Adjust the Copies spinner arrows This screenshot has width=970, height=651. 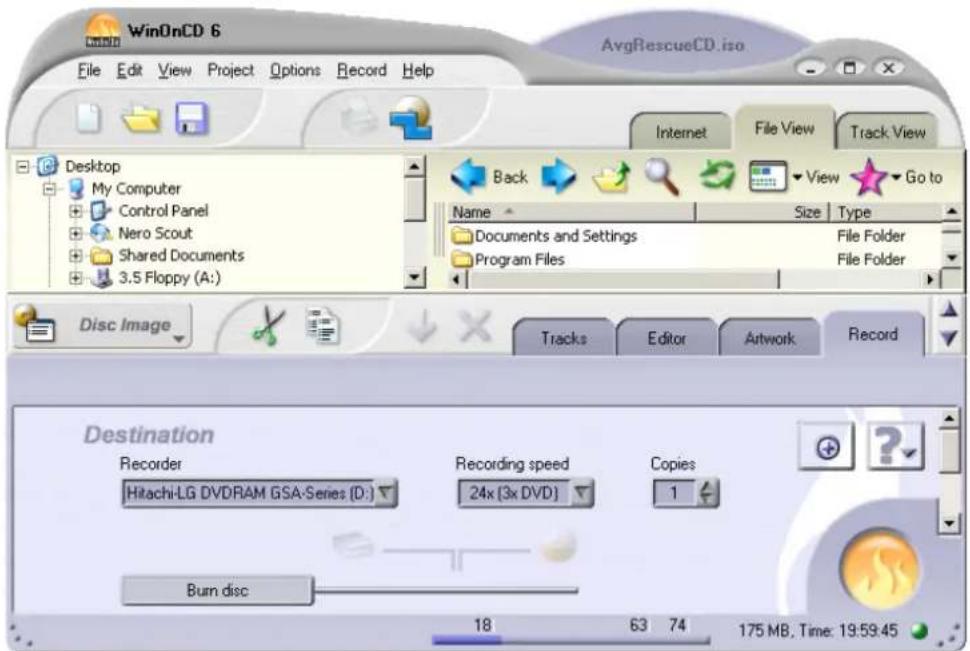coord(708,493)
